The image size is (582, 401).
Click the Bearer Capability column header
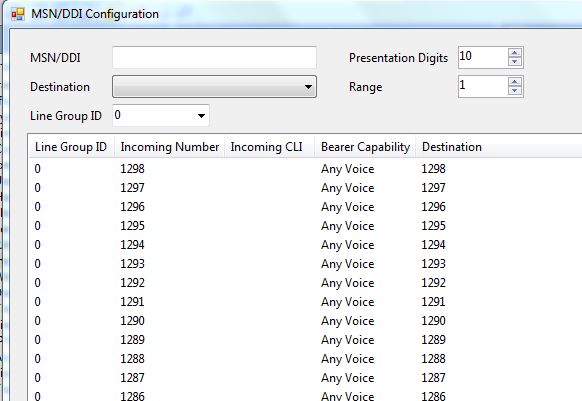(x=365, y=147)
